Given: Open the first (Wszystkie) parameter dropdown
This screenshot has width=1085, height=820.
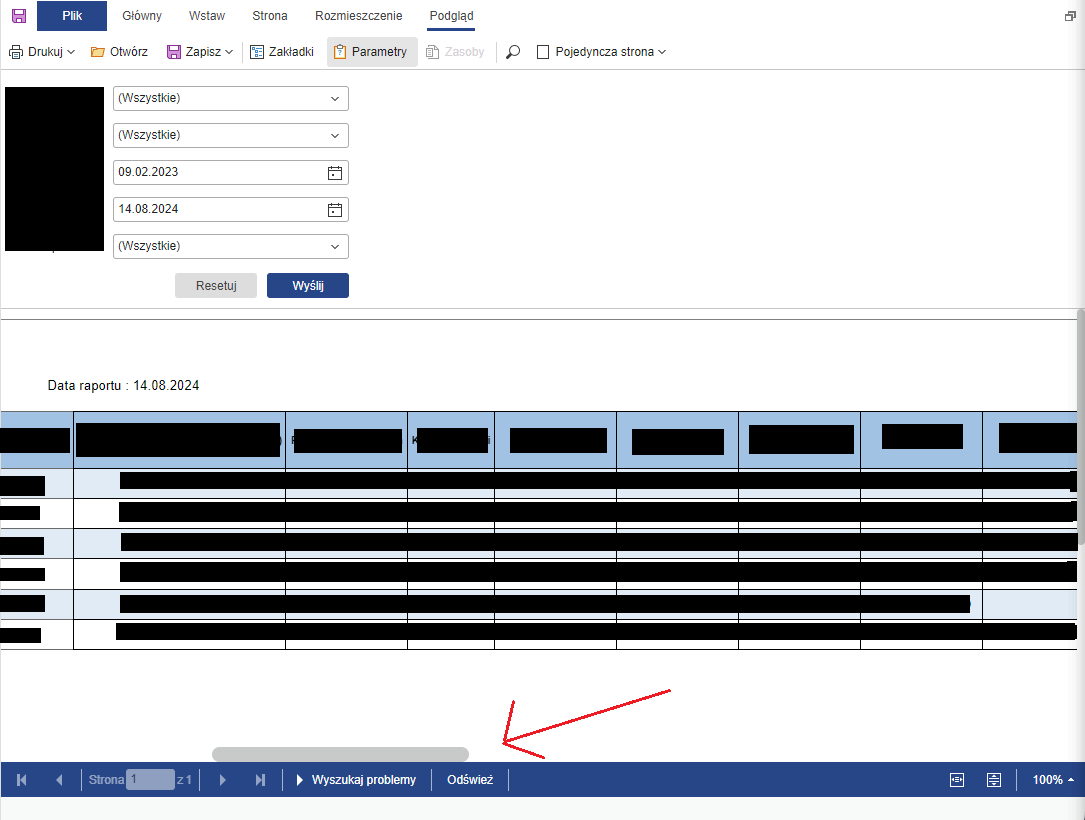Looking at the screenshot, I should (x=230, y=98).
